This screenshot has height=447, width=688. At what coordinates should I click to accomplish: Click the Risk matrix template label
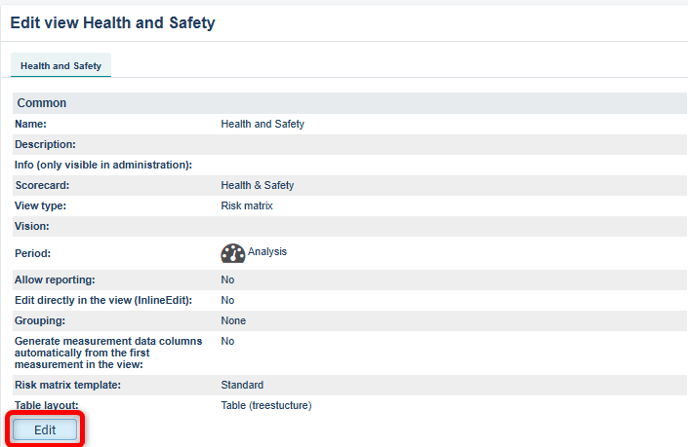68,384
